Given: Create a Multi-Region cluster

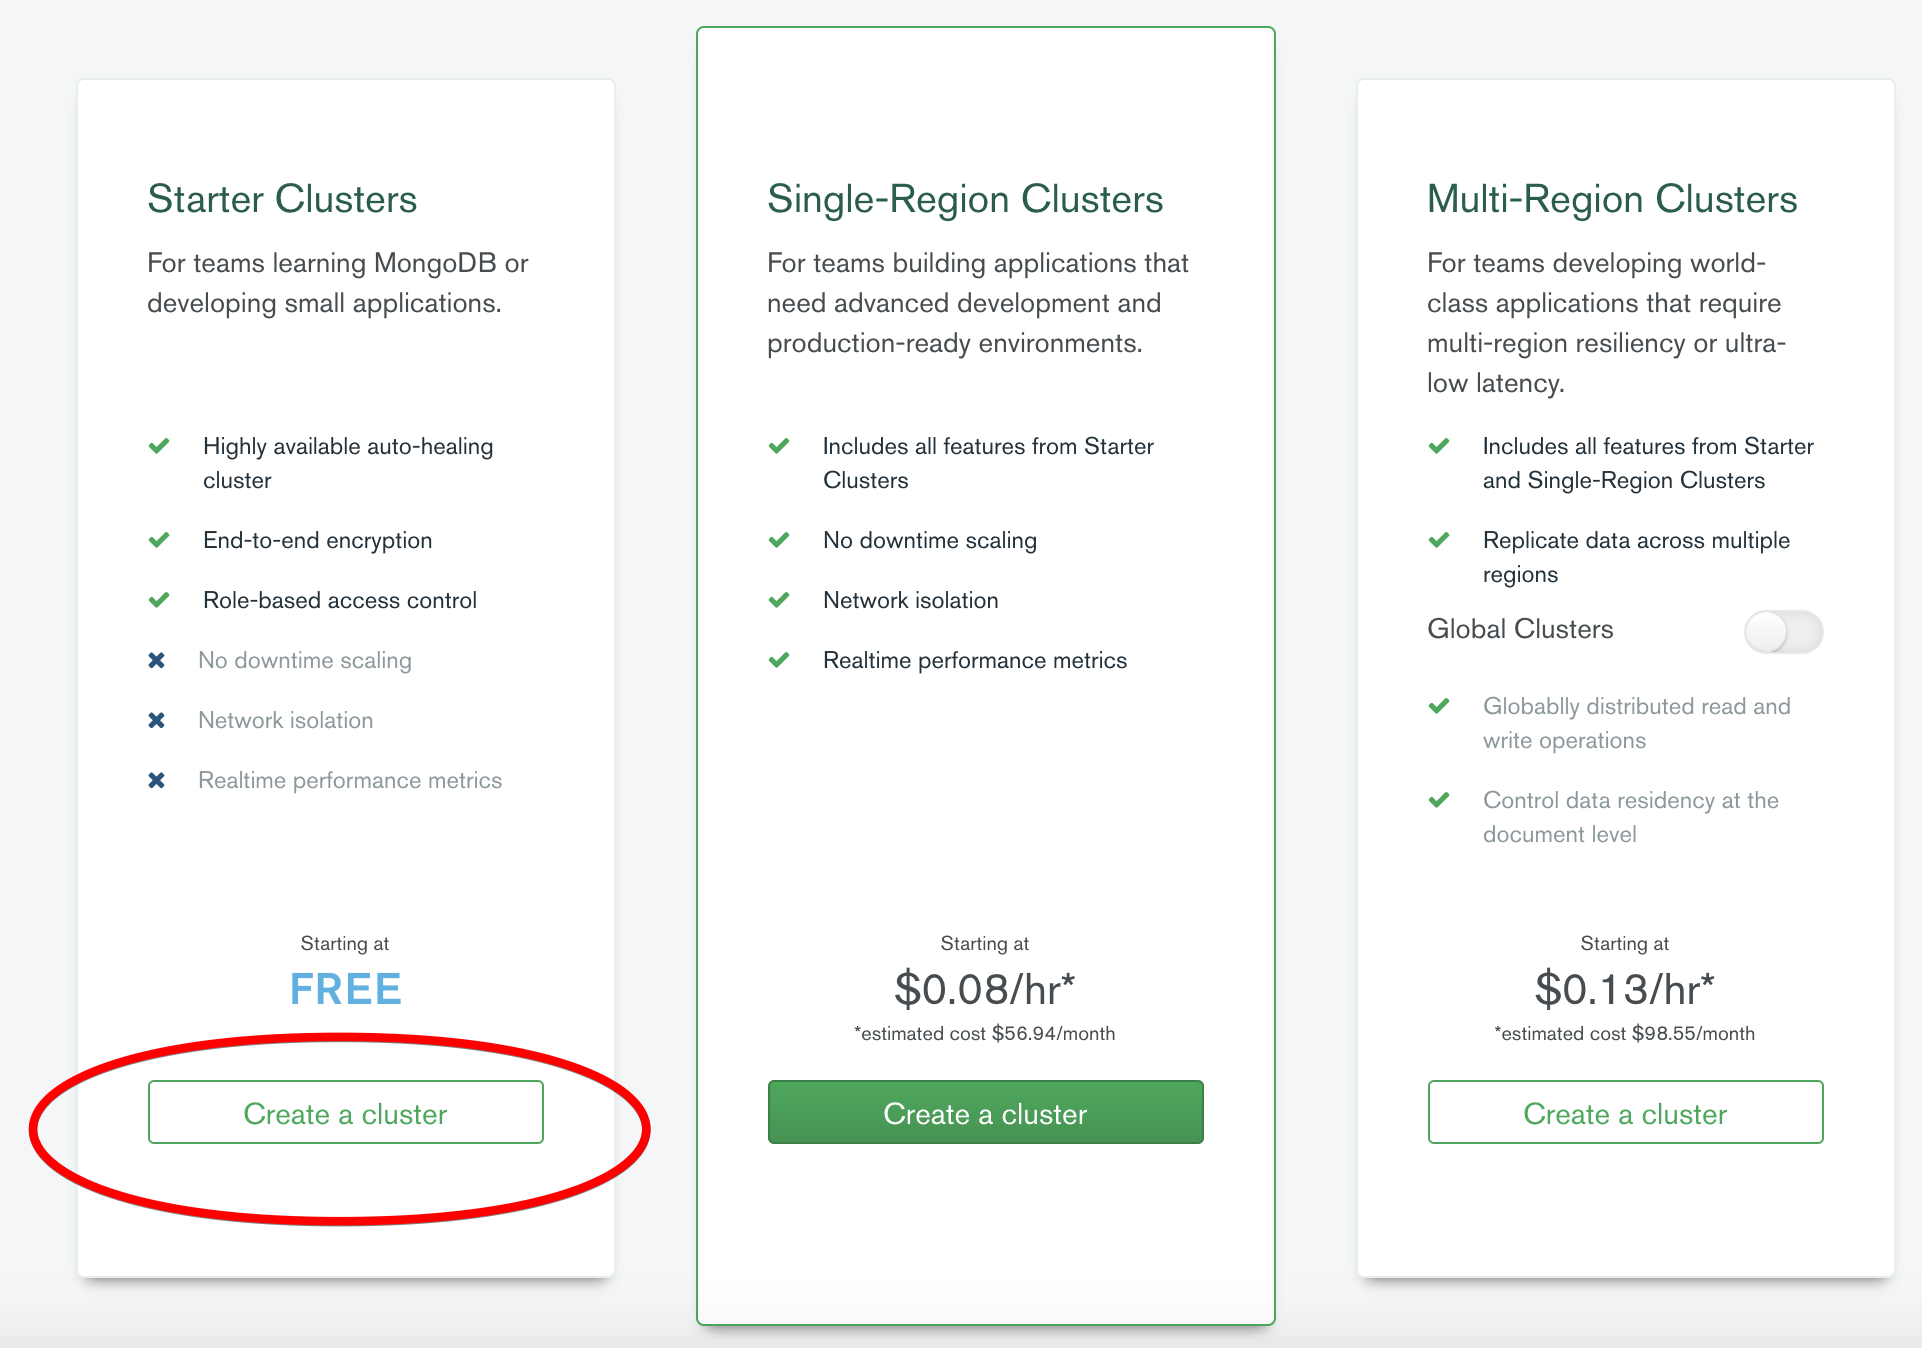Looking at the screenshot, I should 1625,1112.
